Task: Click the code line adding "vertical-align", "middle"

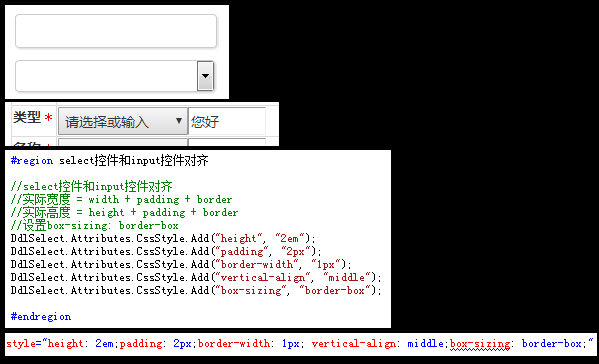Action: click(196, 277)
